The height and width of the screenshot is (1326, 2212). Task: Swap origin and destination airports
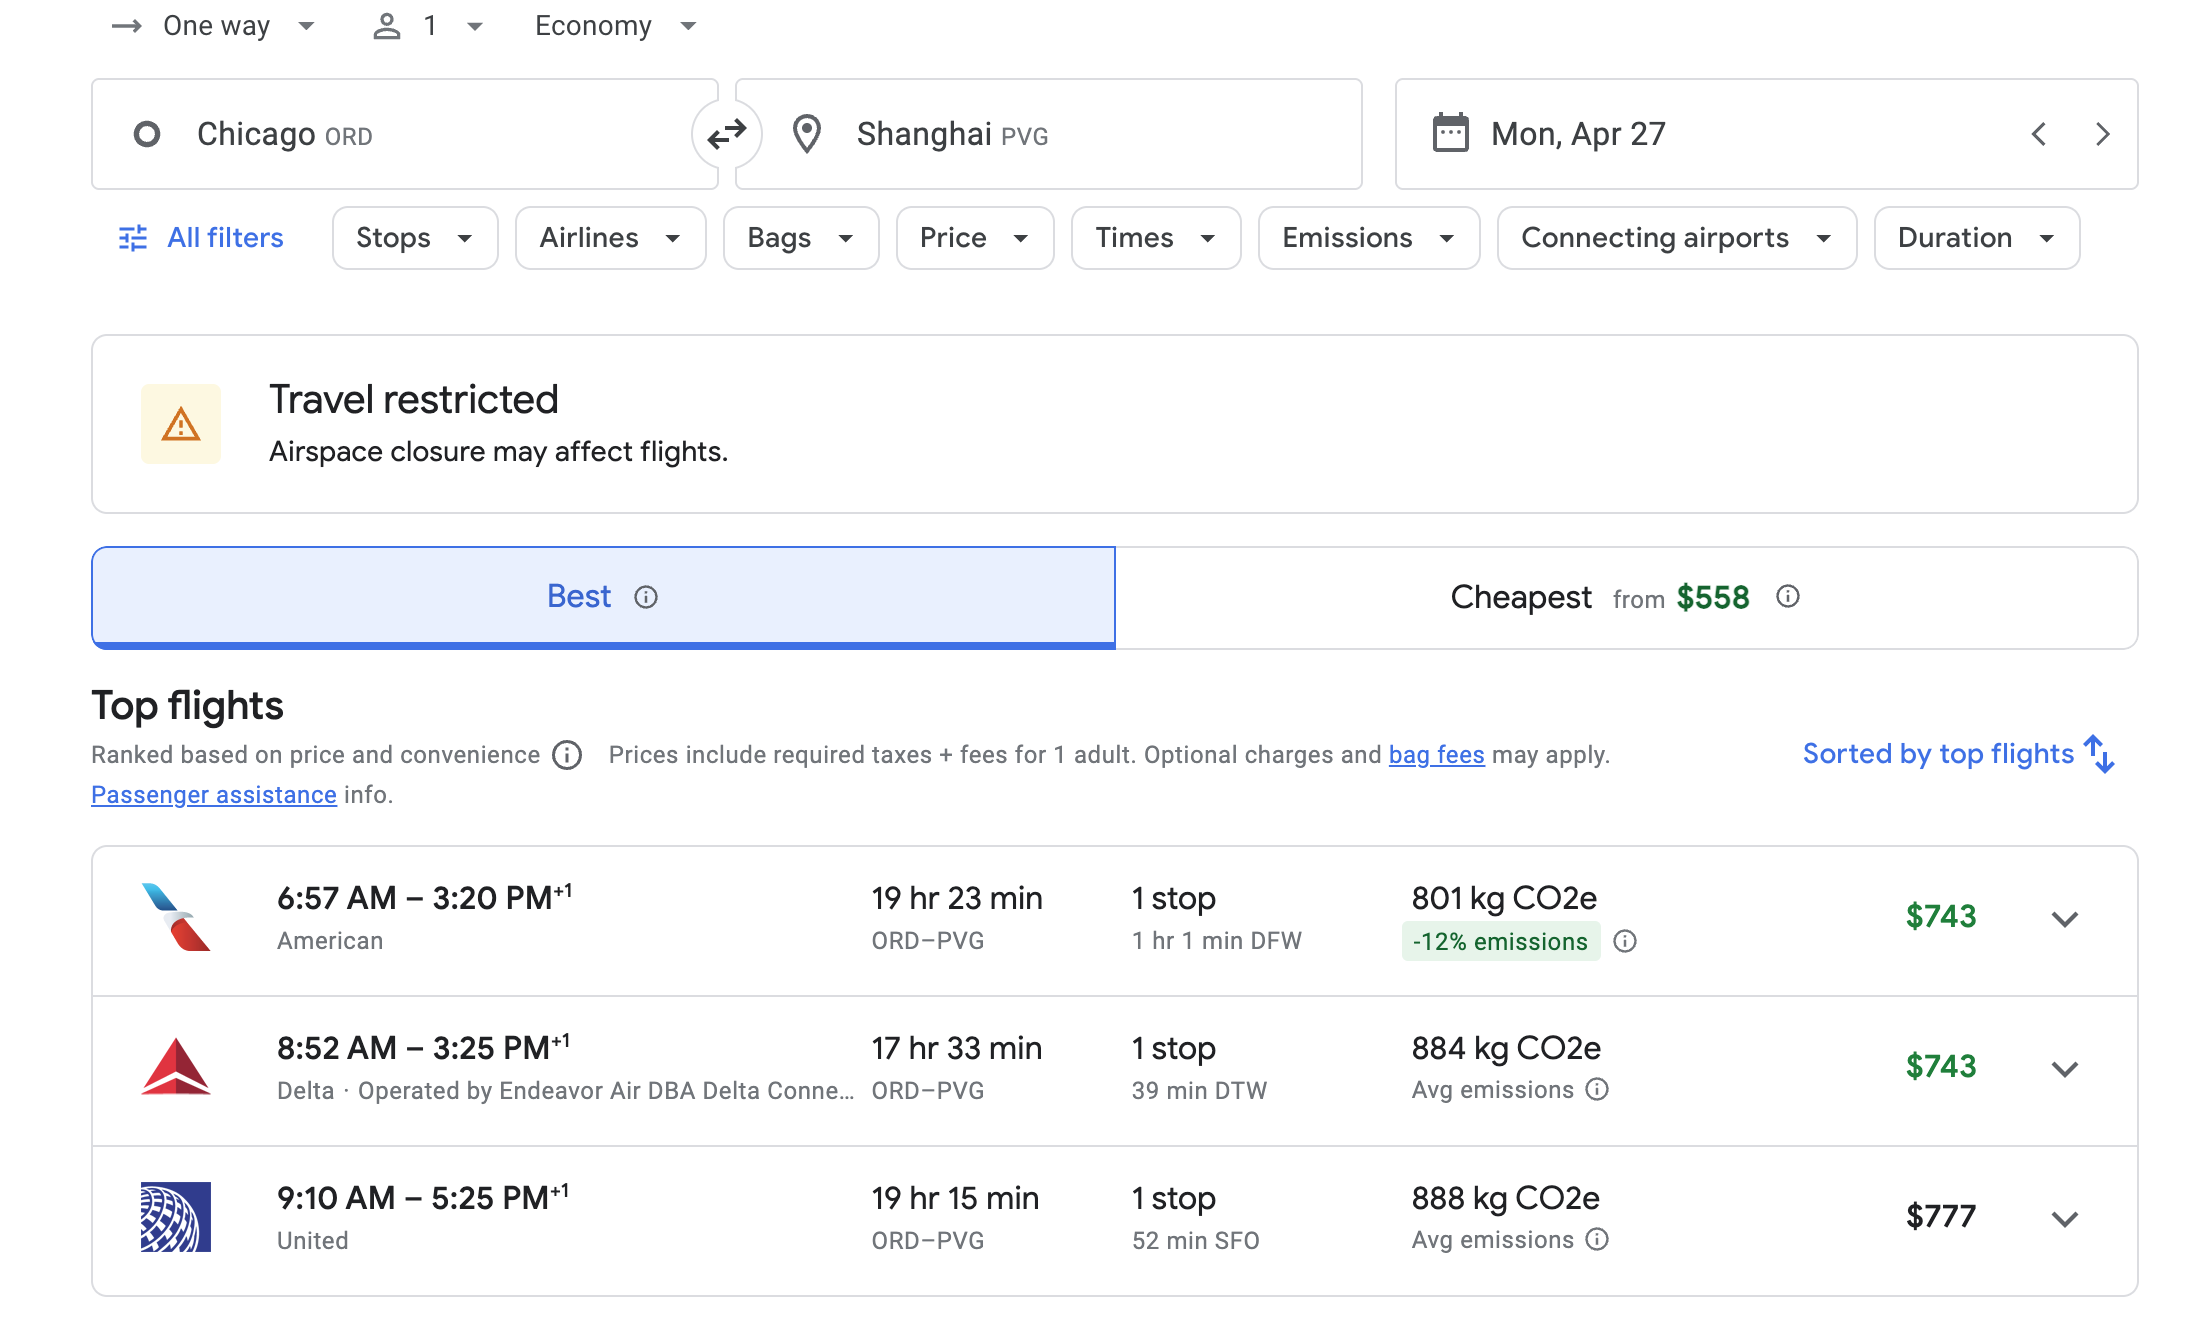(x=727, y=134)
